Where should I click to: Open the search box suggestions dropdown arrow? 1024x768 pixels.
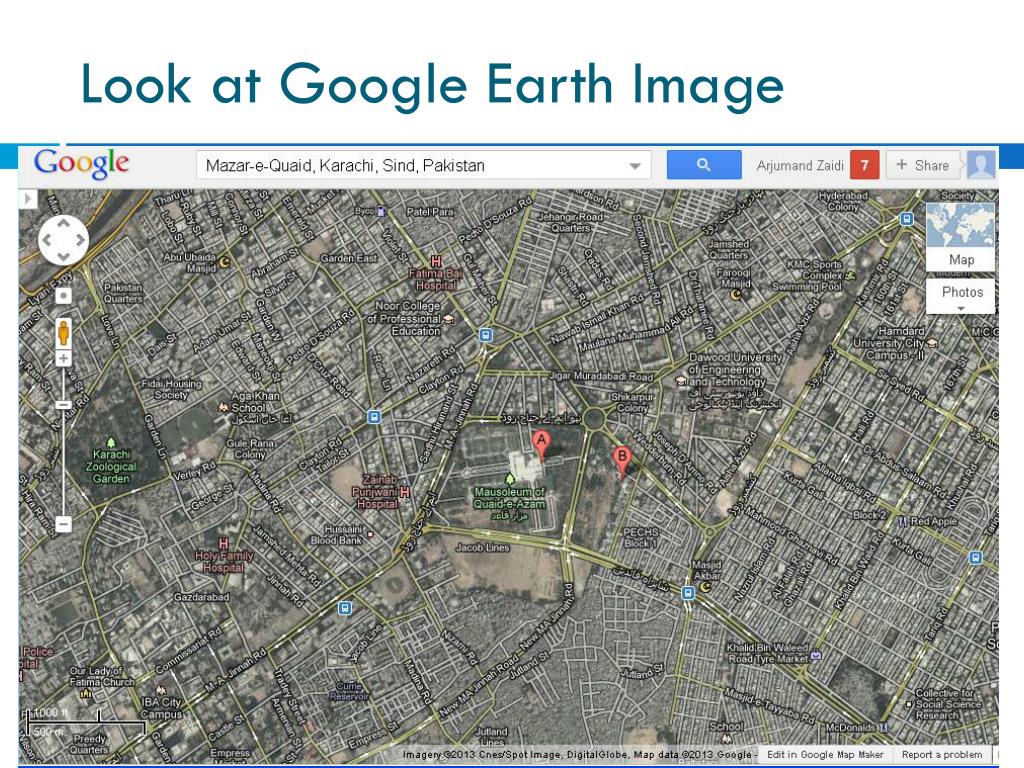[x=635, y=166]
